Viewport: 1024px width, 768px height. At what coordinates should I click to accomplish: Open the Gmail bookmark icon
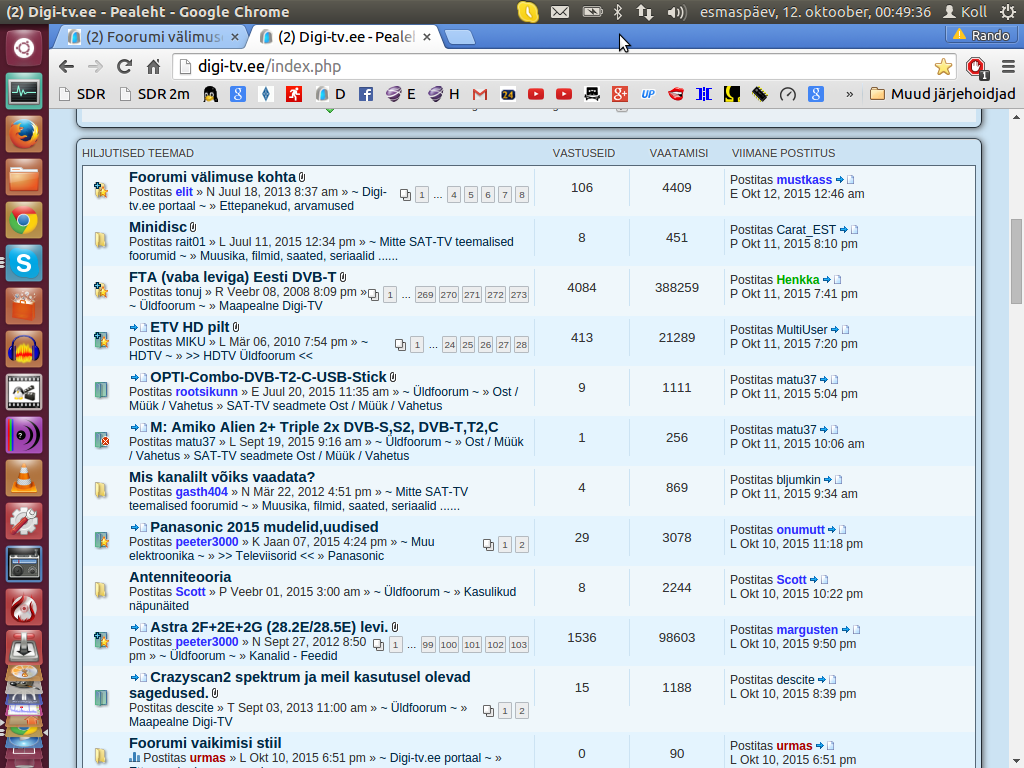[480, 94]
